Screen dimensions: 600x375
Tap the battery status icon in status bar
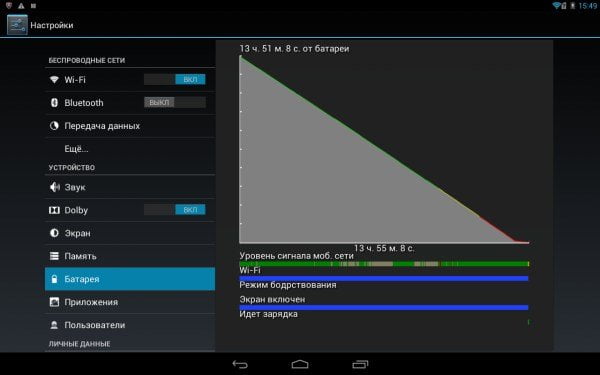(573, 5)
